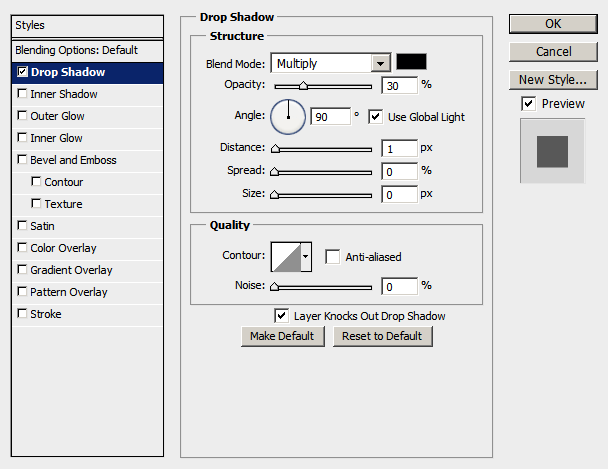The width and height of the screenshot is (608, 469).
Task: Open the Blend Mode Multiply dropdown
Action: (331, 63)
